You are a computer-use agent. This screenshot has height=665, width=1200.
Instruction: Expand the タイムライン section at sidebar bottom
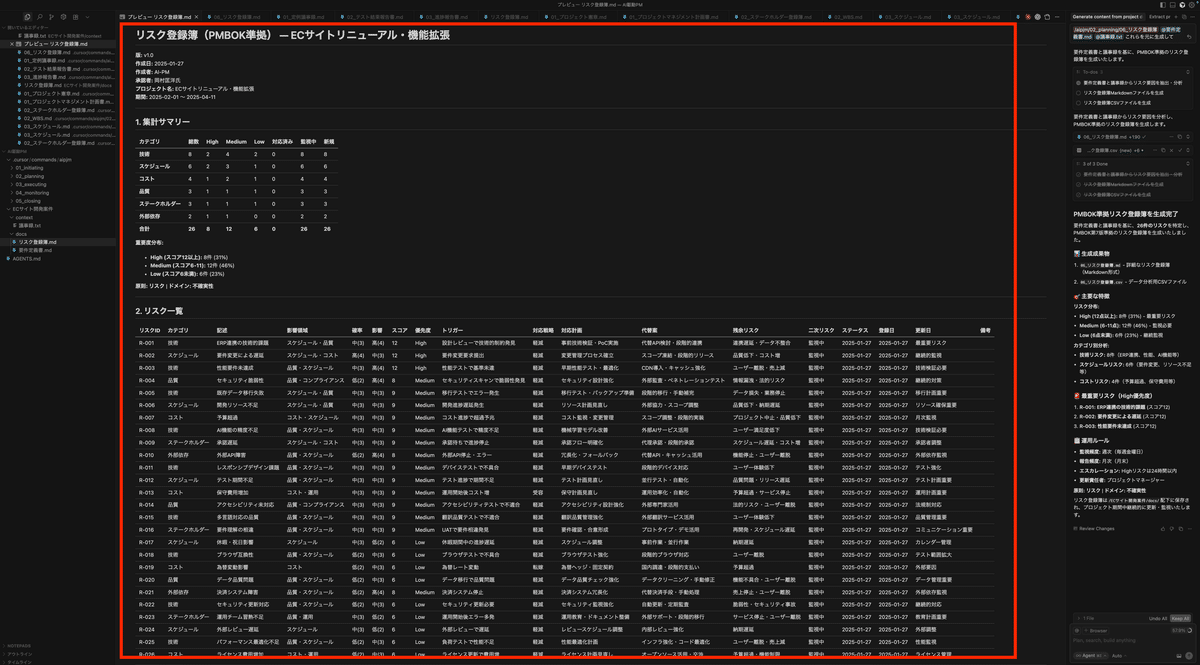click(x=58, y=660)
